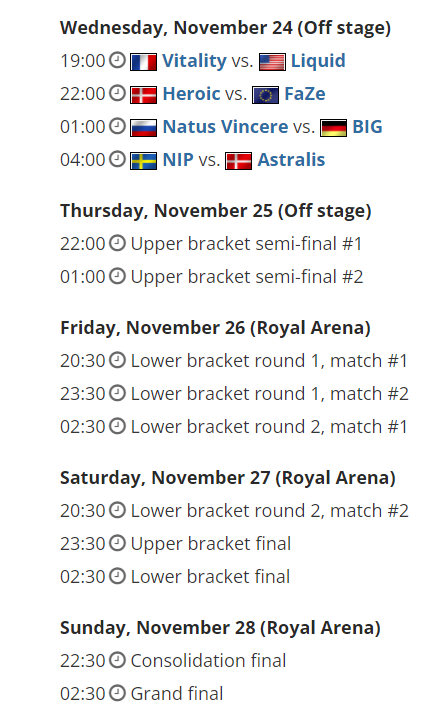Open the Heroic team page
Image resolution: width=442 pixels, height=718 pixels.
click(x=191, y=93)
